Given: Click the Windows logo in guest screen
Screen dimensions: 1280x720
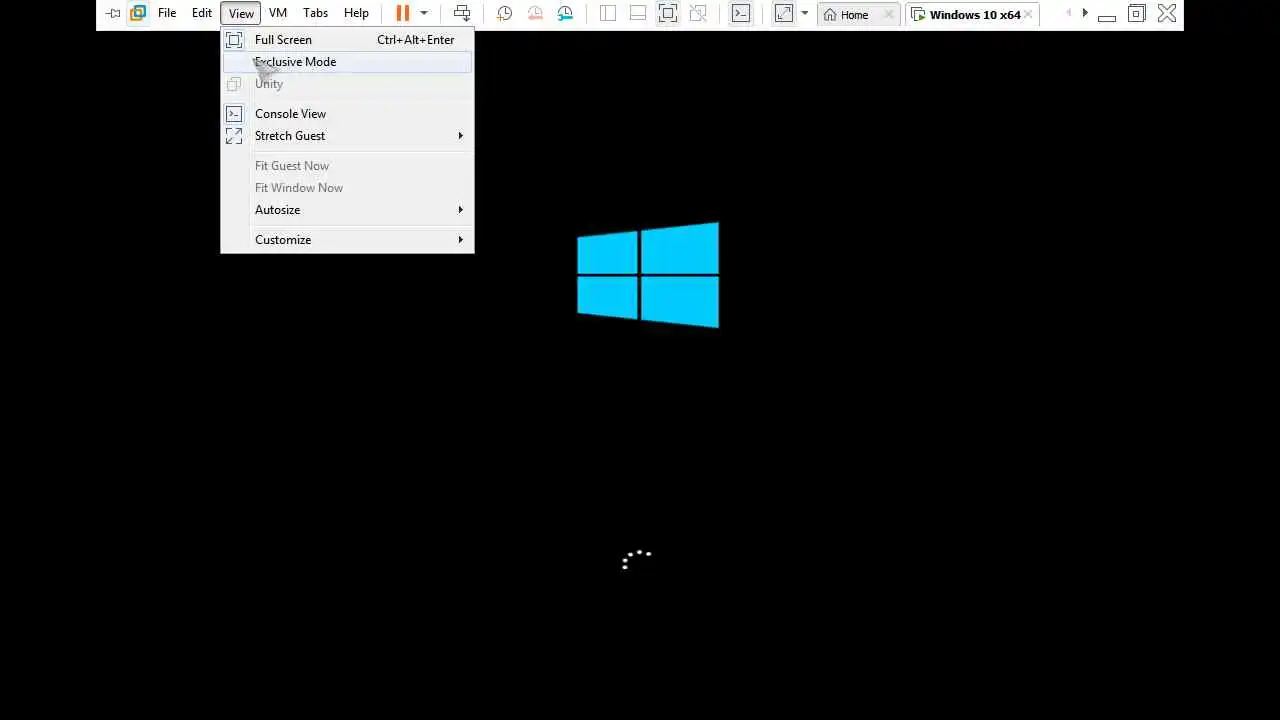Looking at the screenshot, I should [x=648, y=275].
